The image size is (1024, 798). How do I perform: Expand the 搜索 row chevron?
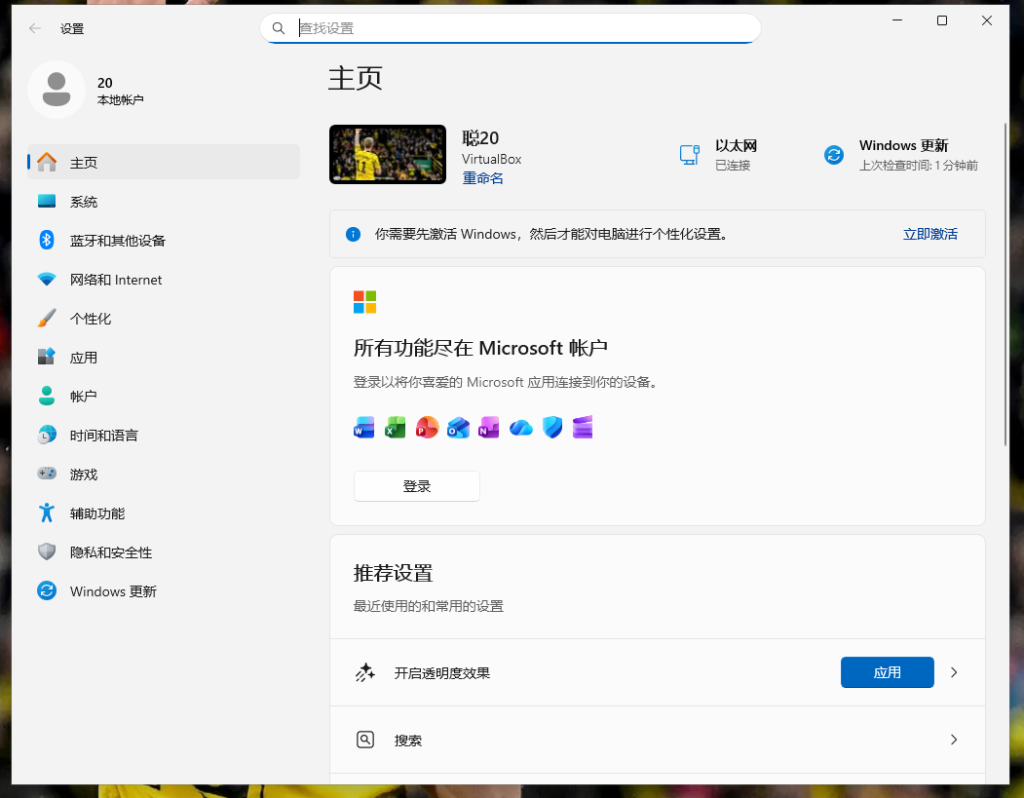954,739
